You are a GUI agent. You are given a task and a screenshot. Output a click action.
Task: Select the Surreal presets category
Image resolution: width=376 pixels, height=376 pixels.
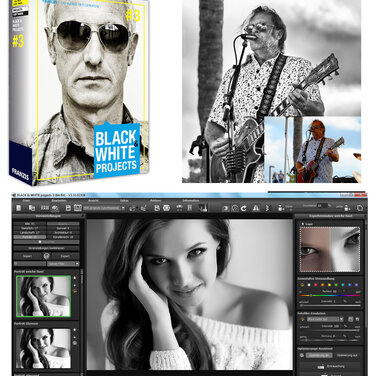tap(63, 228)
